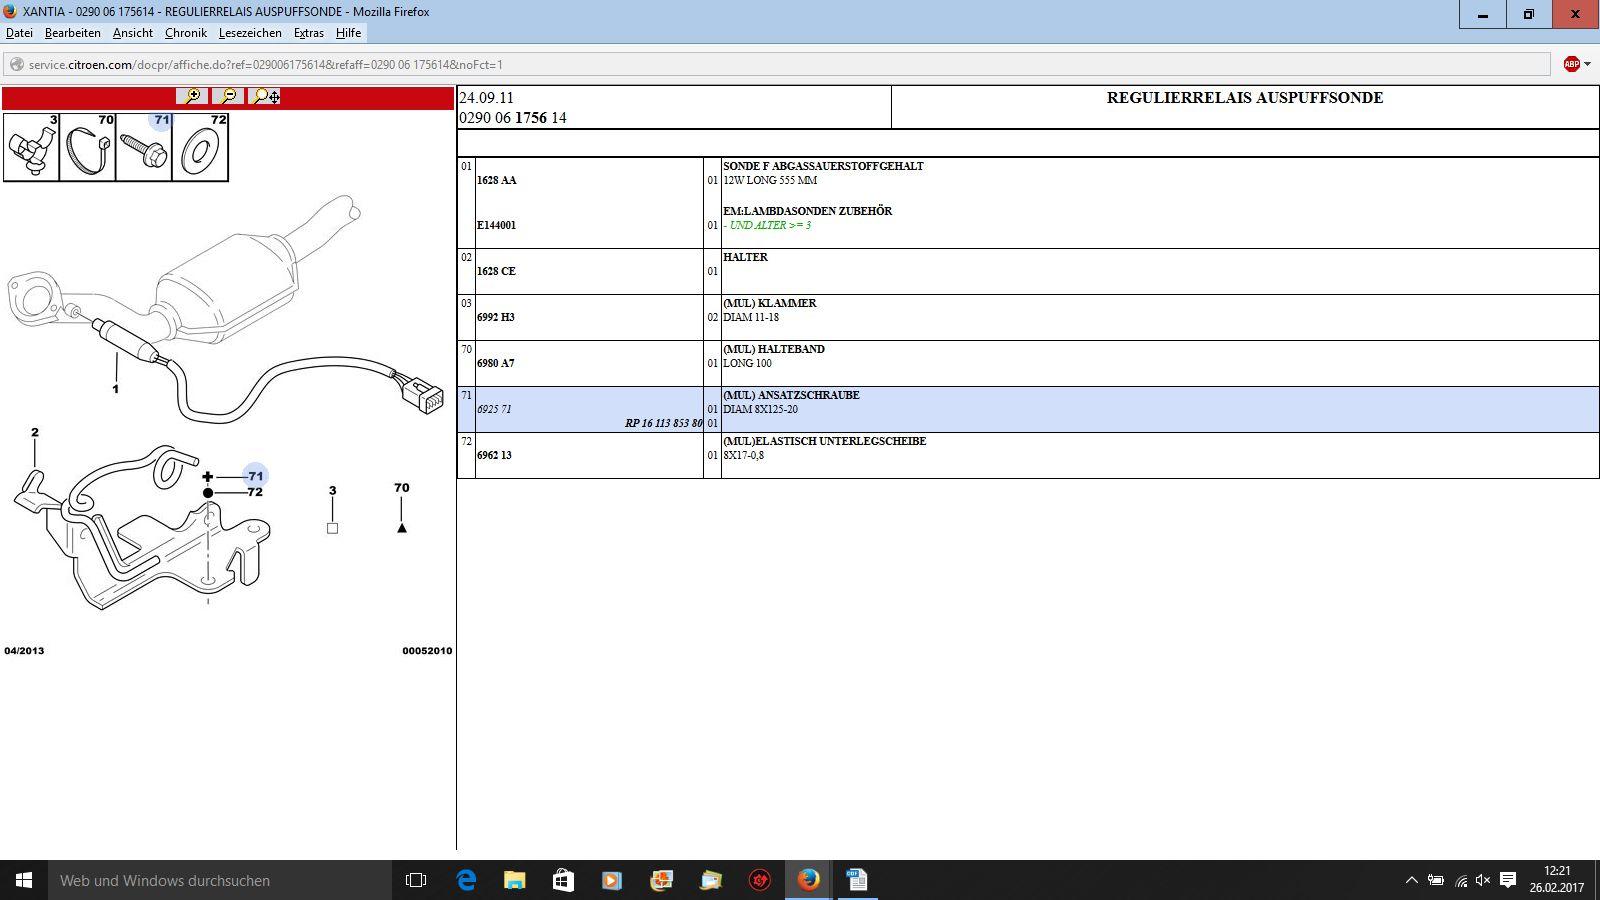Click callout 2 on the bracket drawing
This screenshot has width=1600, height=900.
tap(35, 432)
